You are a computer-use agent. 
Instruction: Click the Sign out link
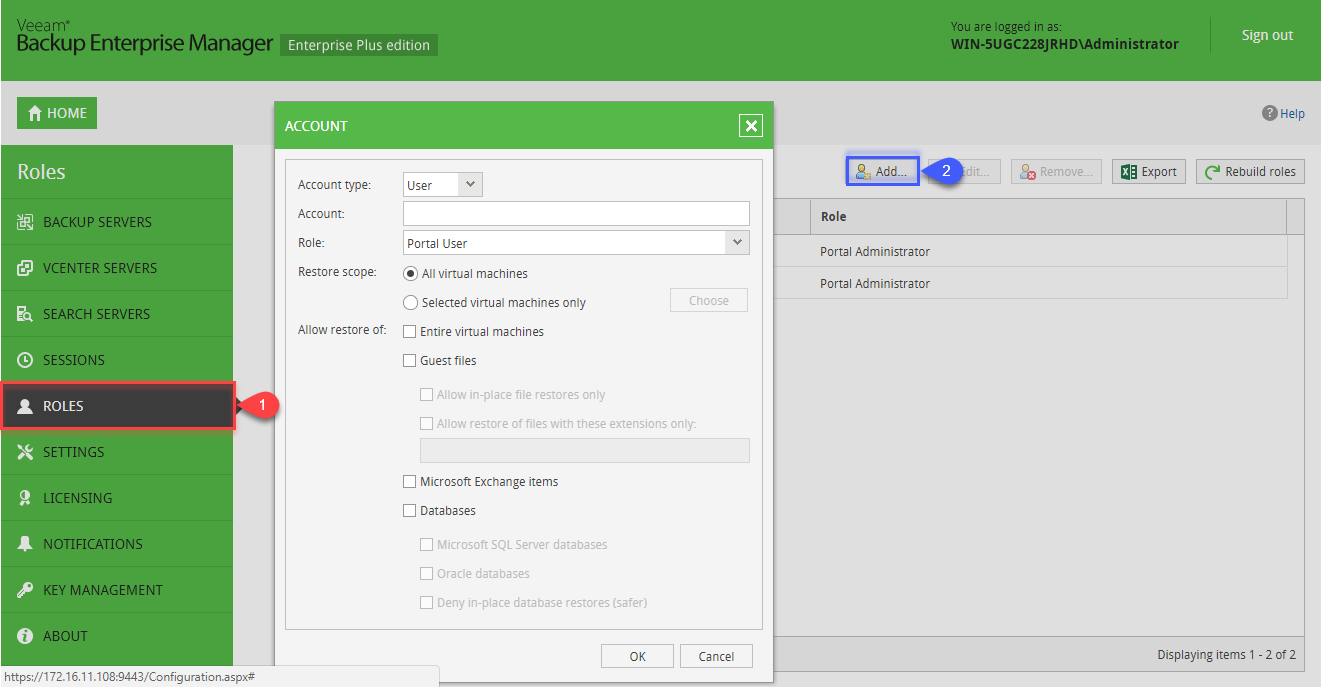point(1267,35)
